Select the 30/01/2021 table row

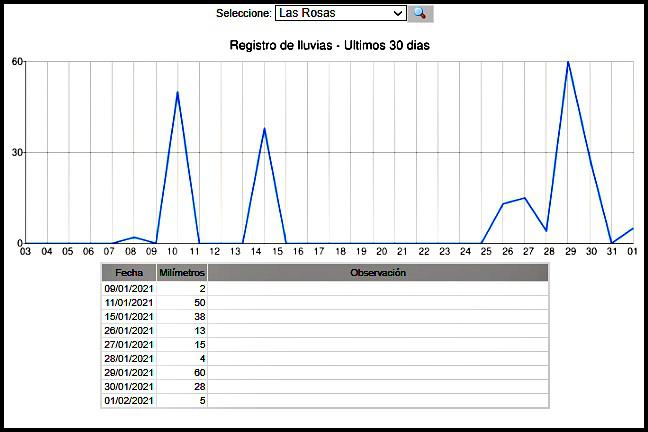tap(129, 386)
